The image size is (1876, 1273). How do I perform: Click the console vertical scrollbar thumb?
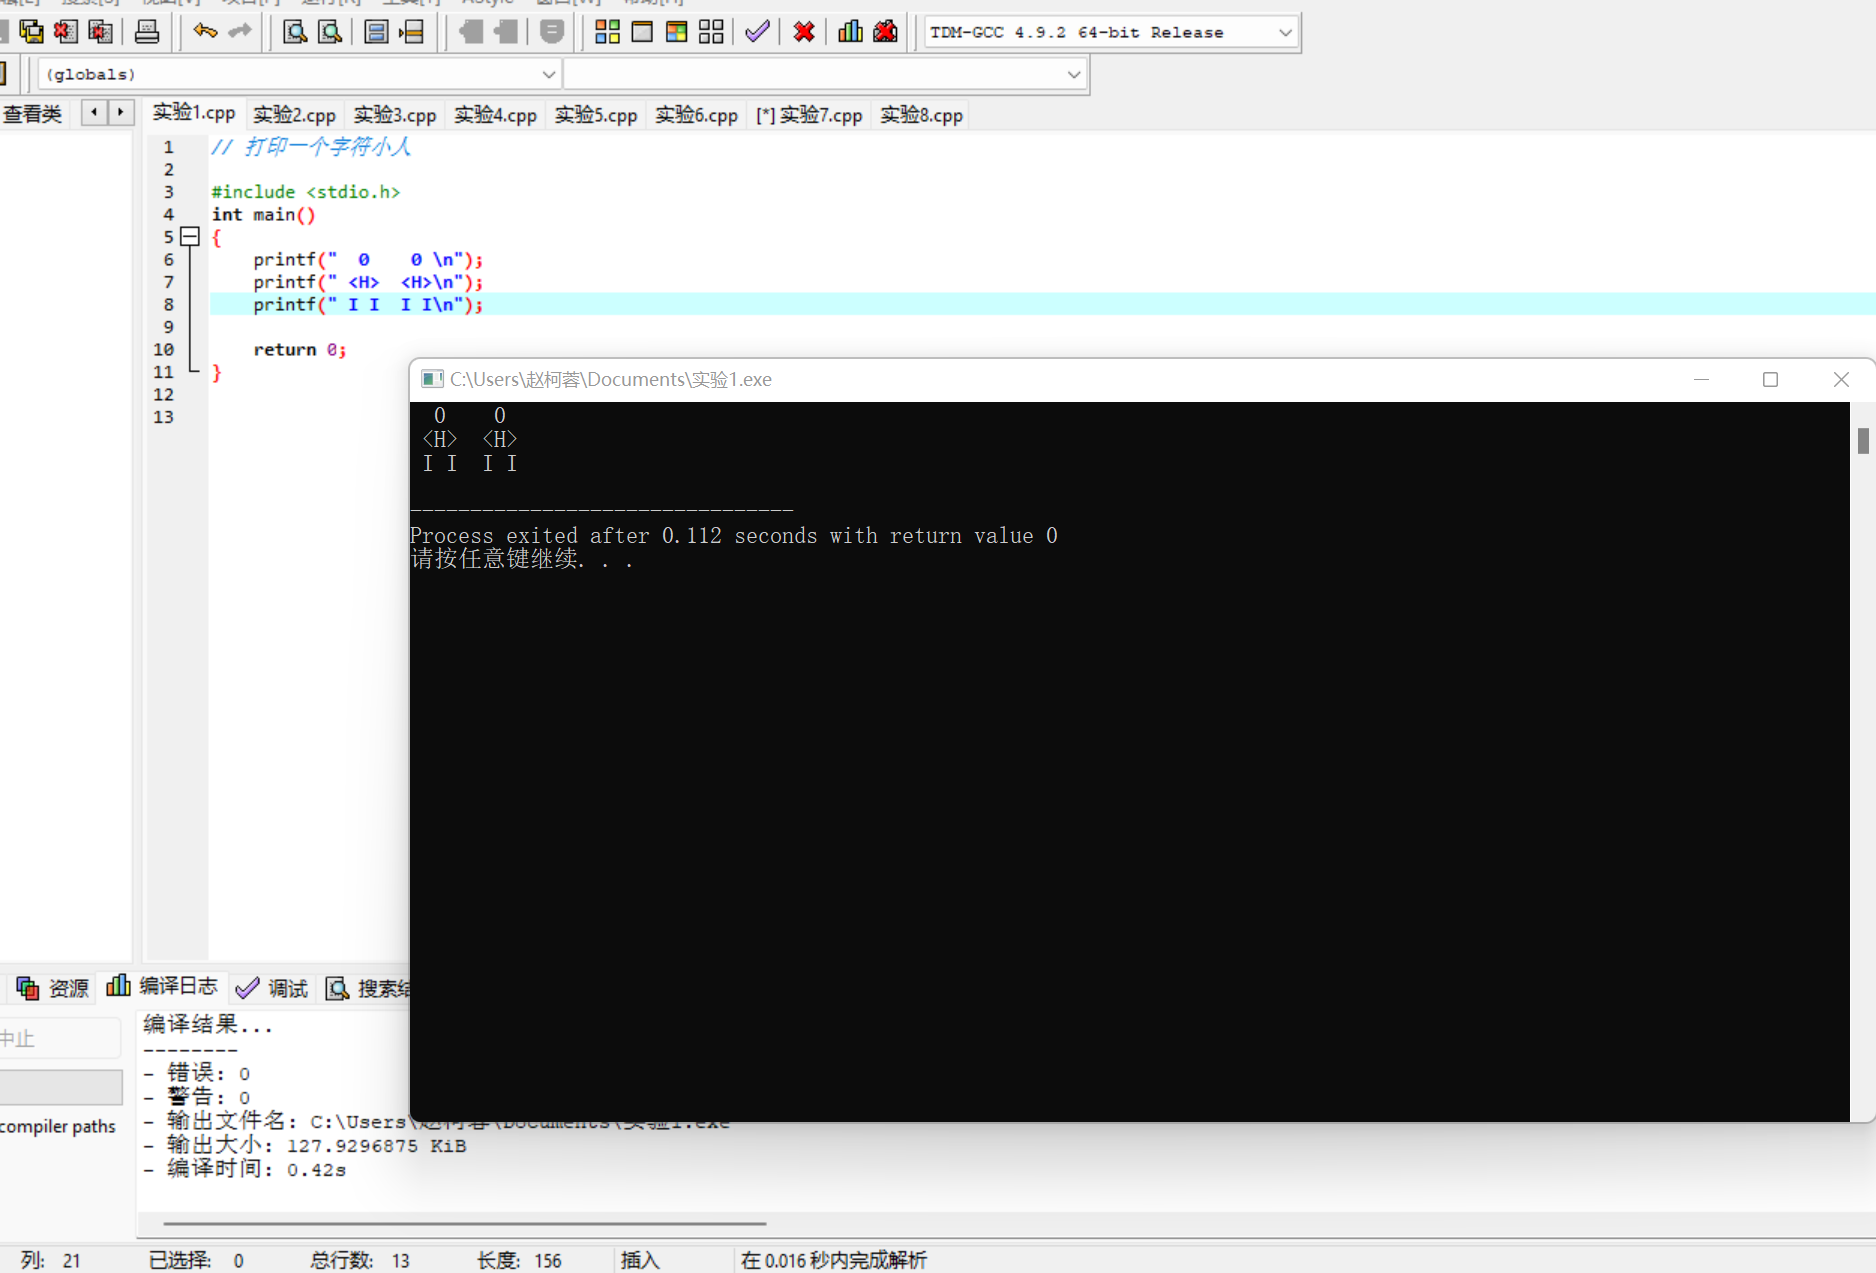(x=1863, y=440)
